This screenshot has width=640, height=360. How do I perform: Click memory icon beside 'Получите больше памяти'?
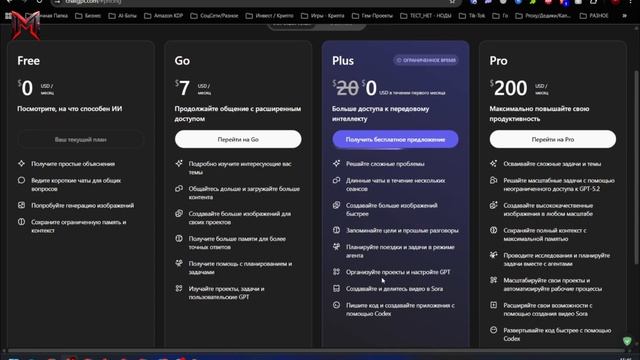(179, 238)
